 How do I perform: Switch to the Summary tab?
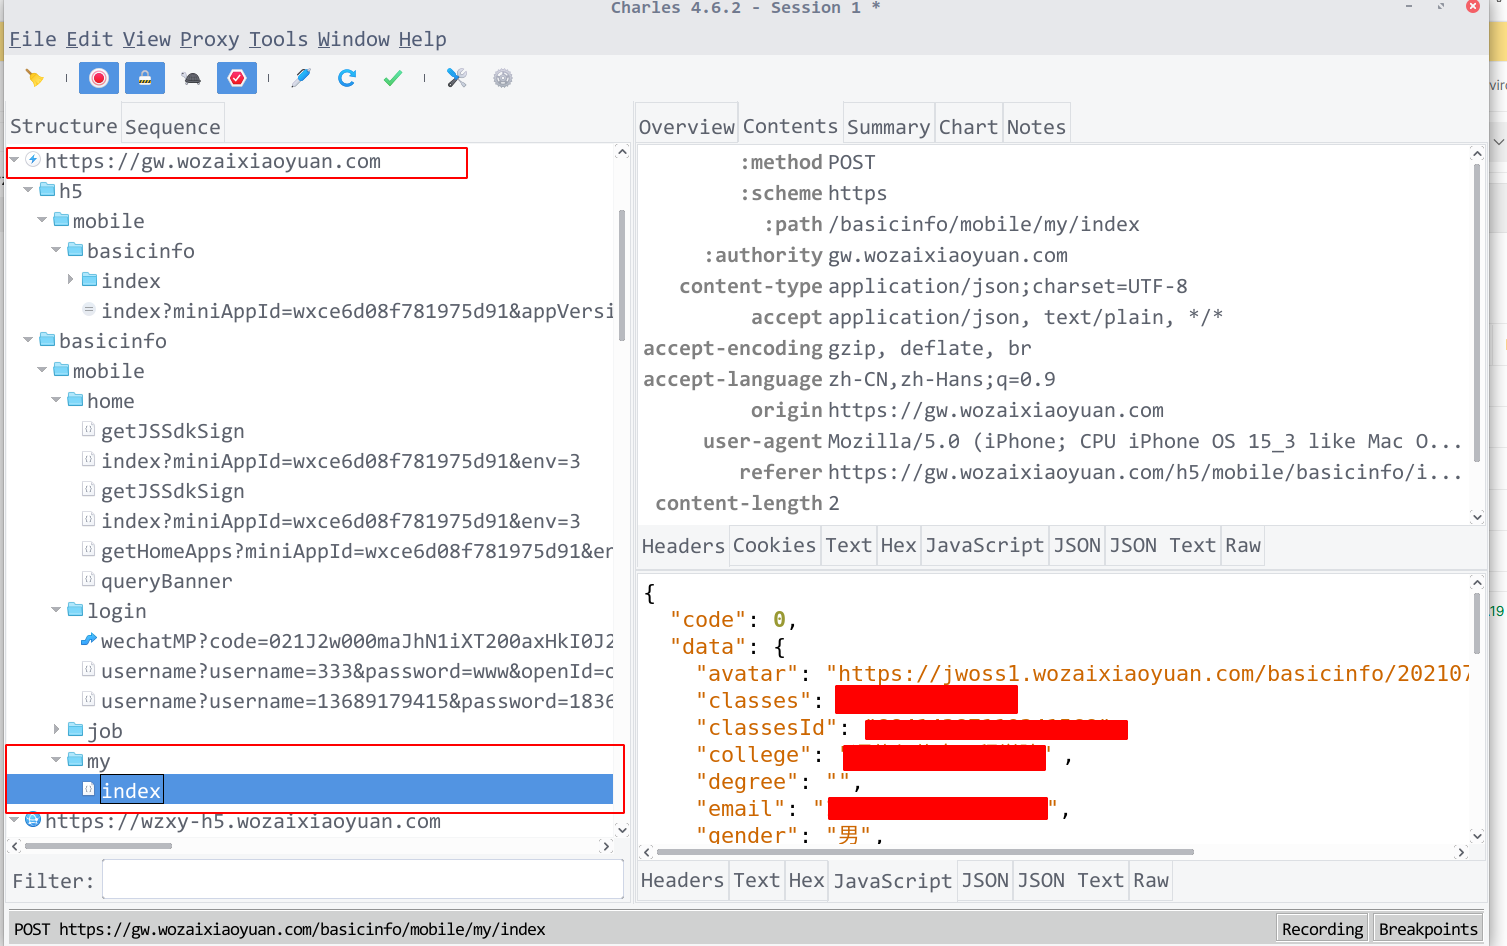[888, 126]
